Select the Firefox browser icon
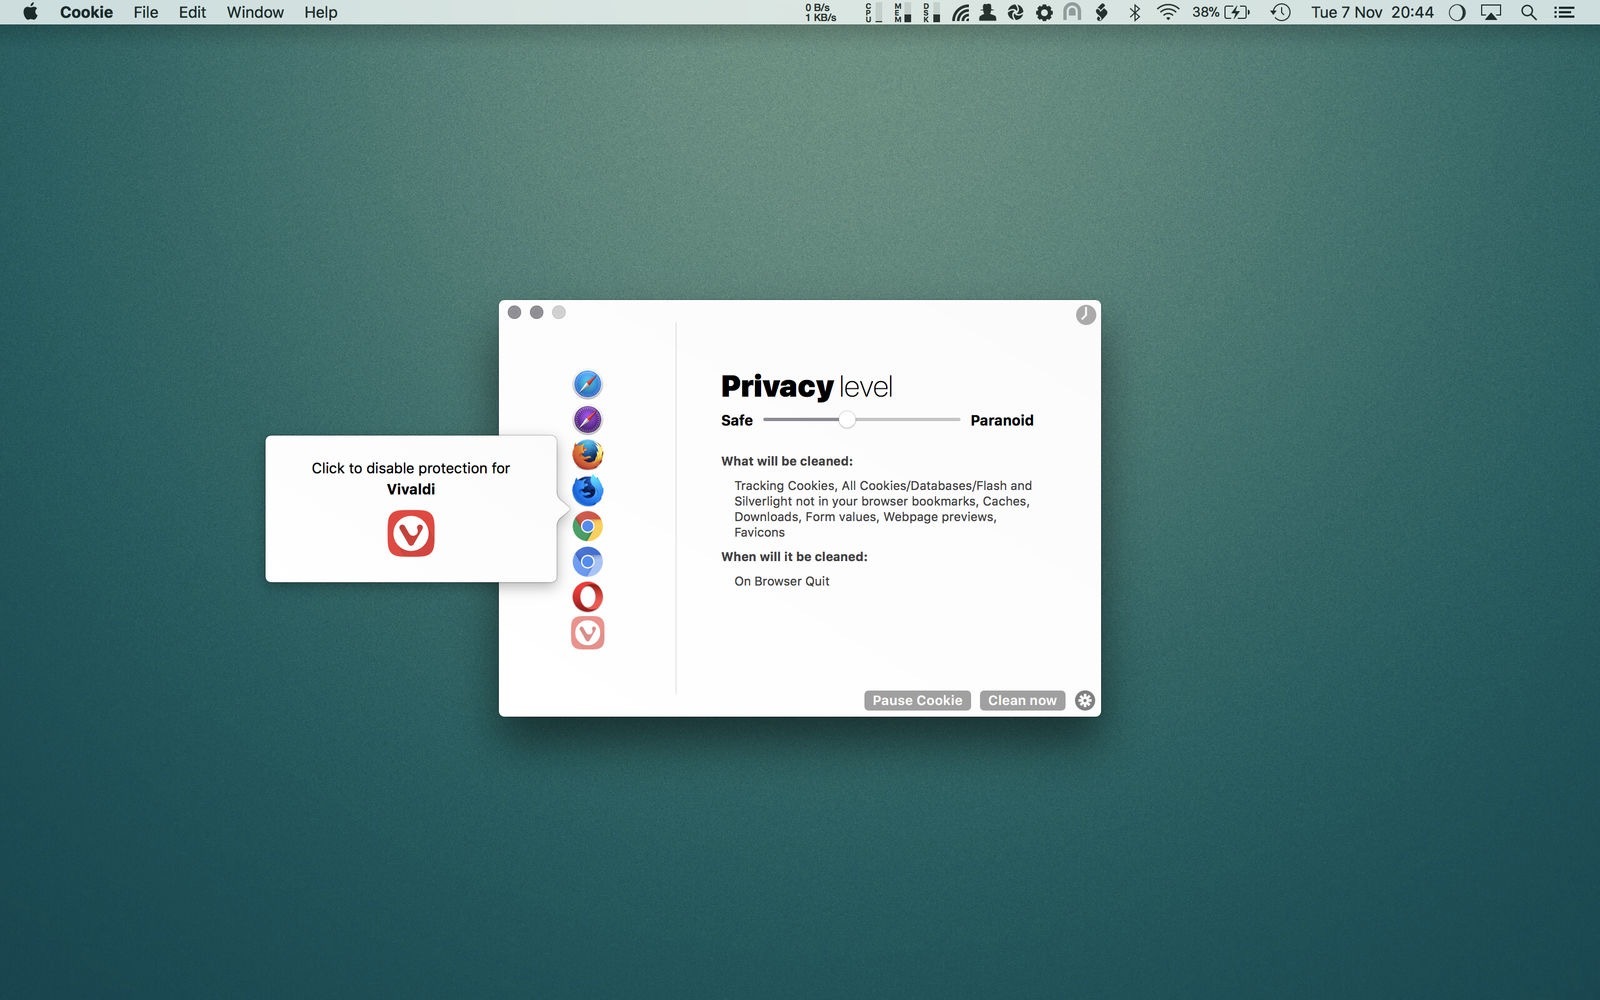Screen dimensions: 1600x1000 tap(587, 455)
